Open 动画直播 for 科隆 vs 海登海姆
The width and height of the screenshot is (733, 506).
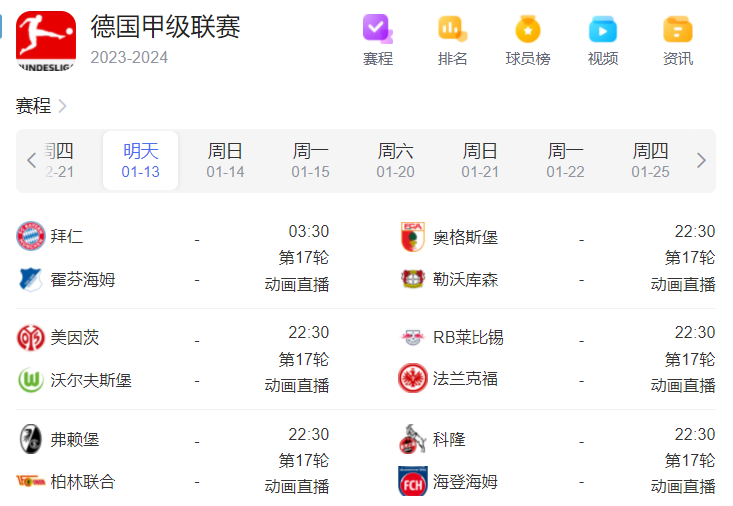[x=683, y=486]
